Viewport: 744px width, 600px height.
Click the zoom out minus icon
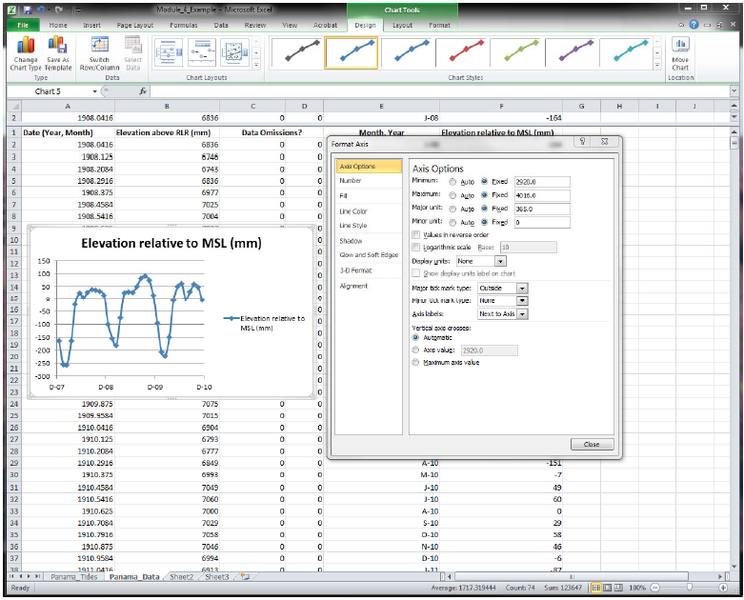[x=655, y=588]
